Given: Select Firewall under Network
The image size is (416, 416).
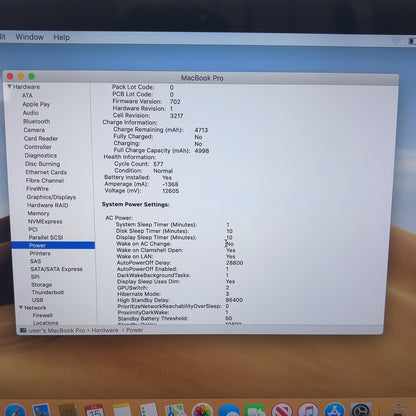Looking at the screenshot, I should (x=43, y=315).
